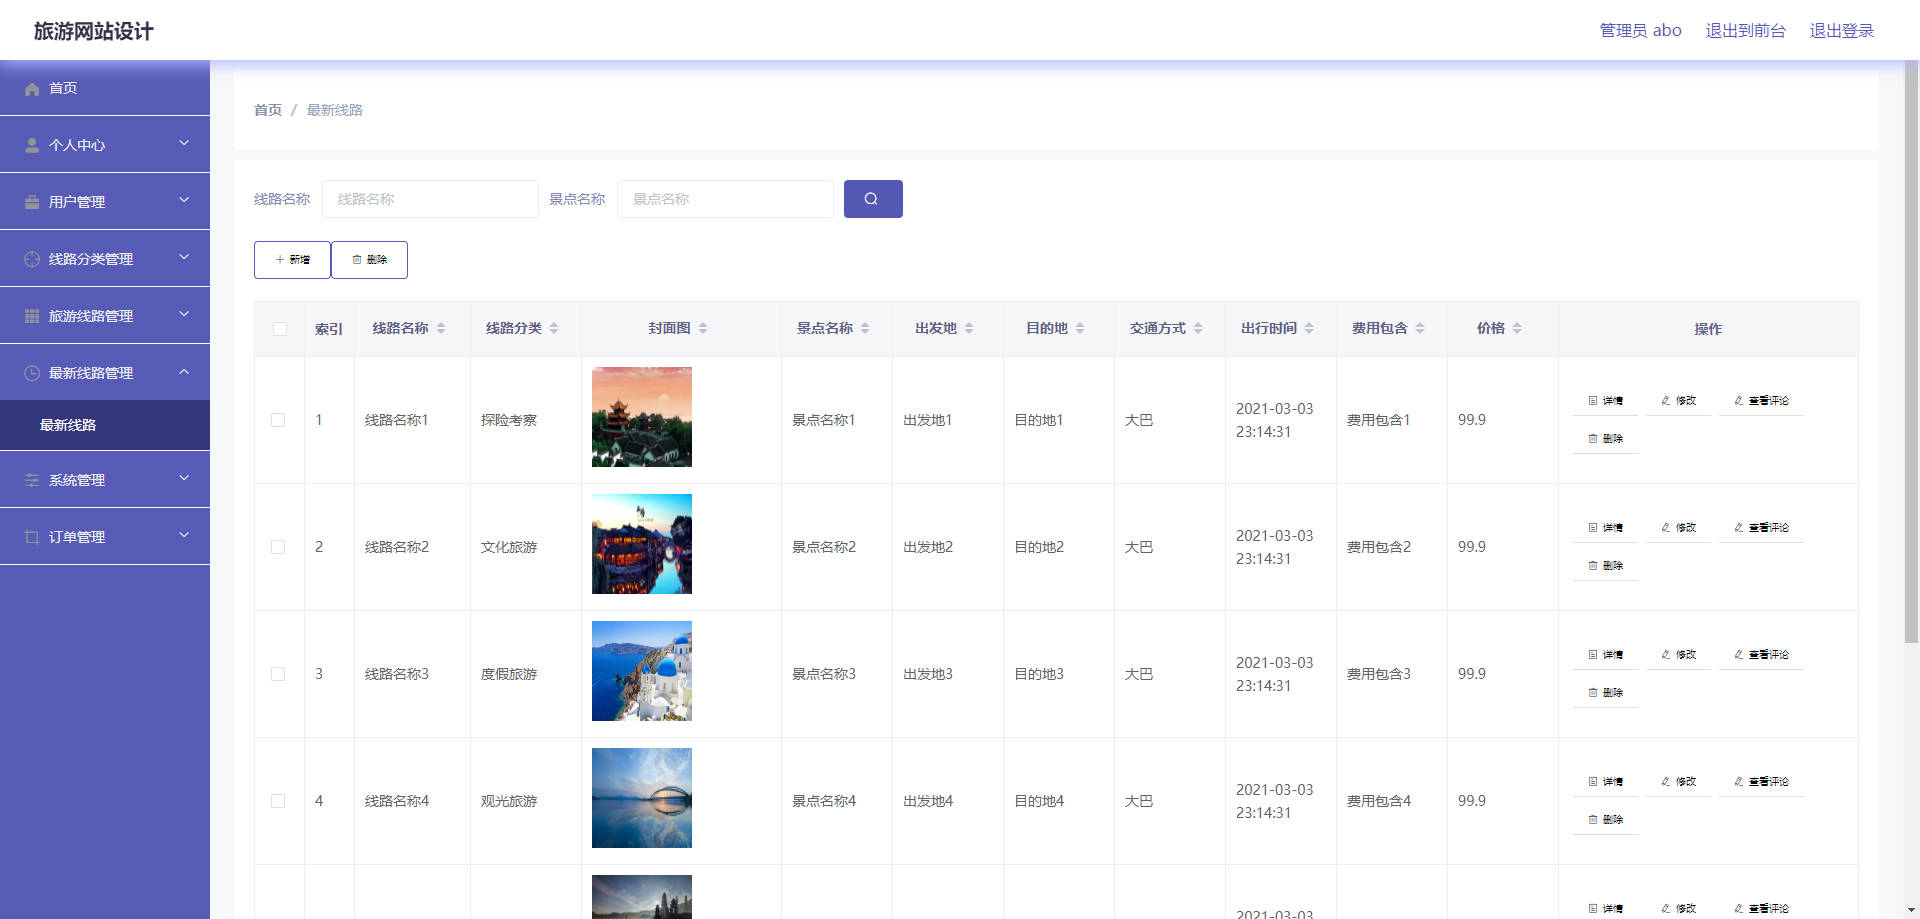The image size is (1920, 919).
Task: Click 修改 for 线路名称4 row
Action: click(x=1678, y=782)
